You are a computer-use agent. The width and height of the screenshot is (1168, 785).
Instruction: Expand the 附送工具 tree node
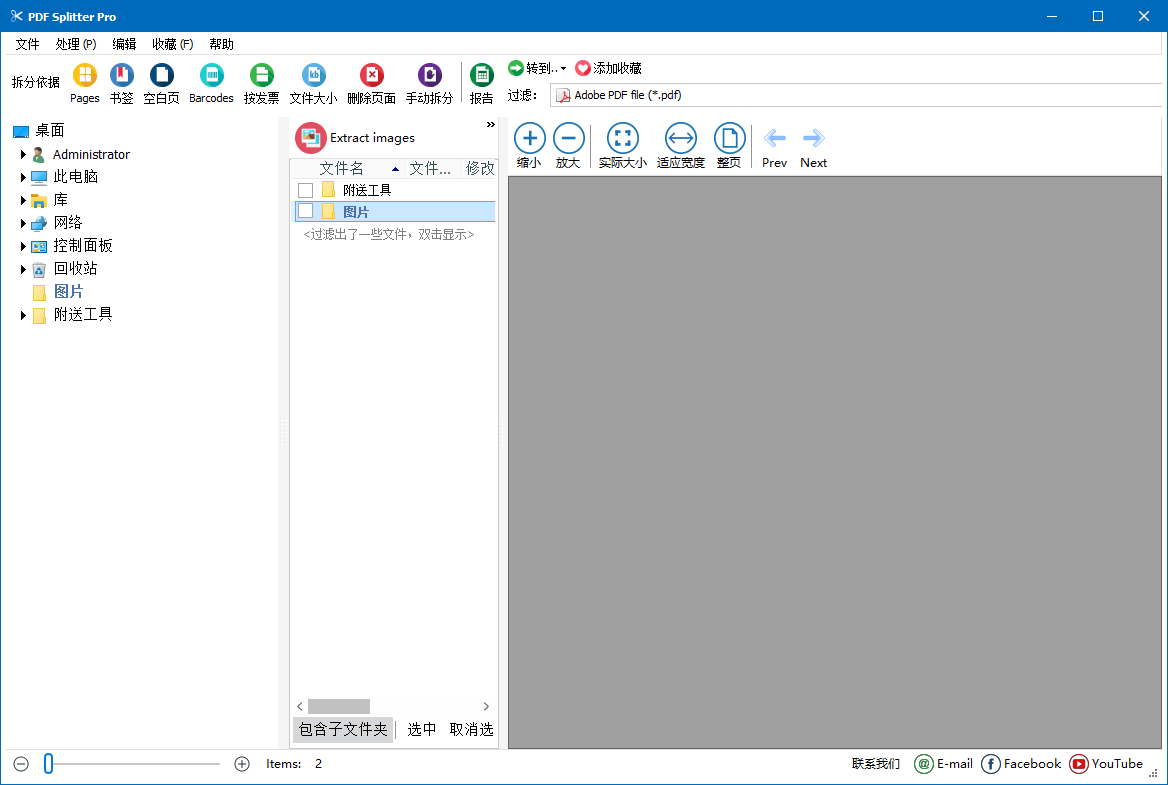click(23, 316)
